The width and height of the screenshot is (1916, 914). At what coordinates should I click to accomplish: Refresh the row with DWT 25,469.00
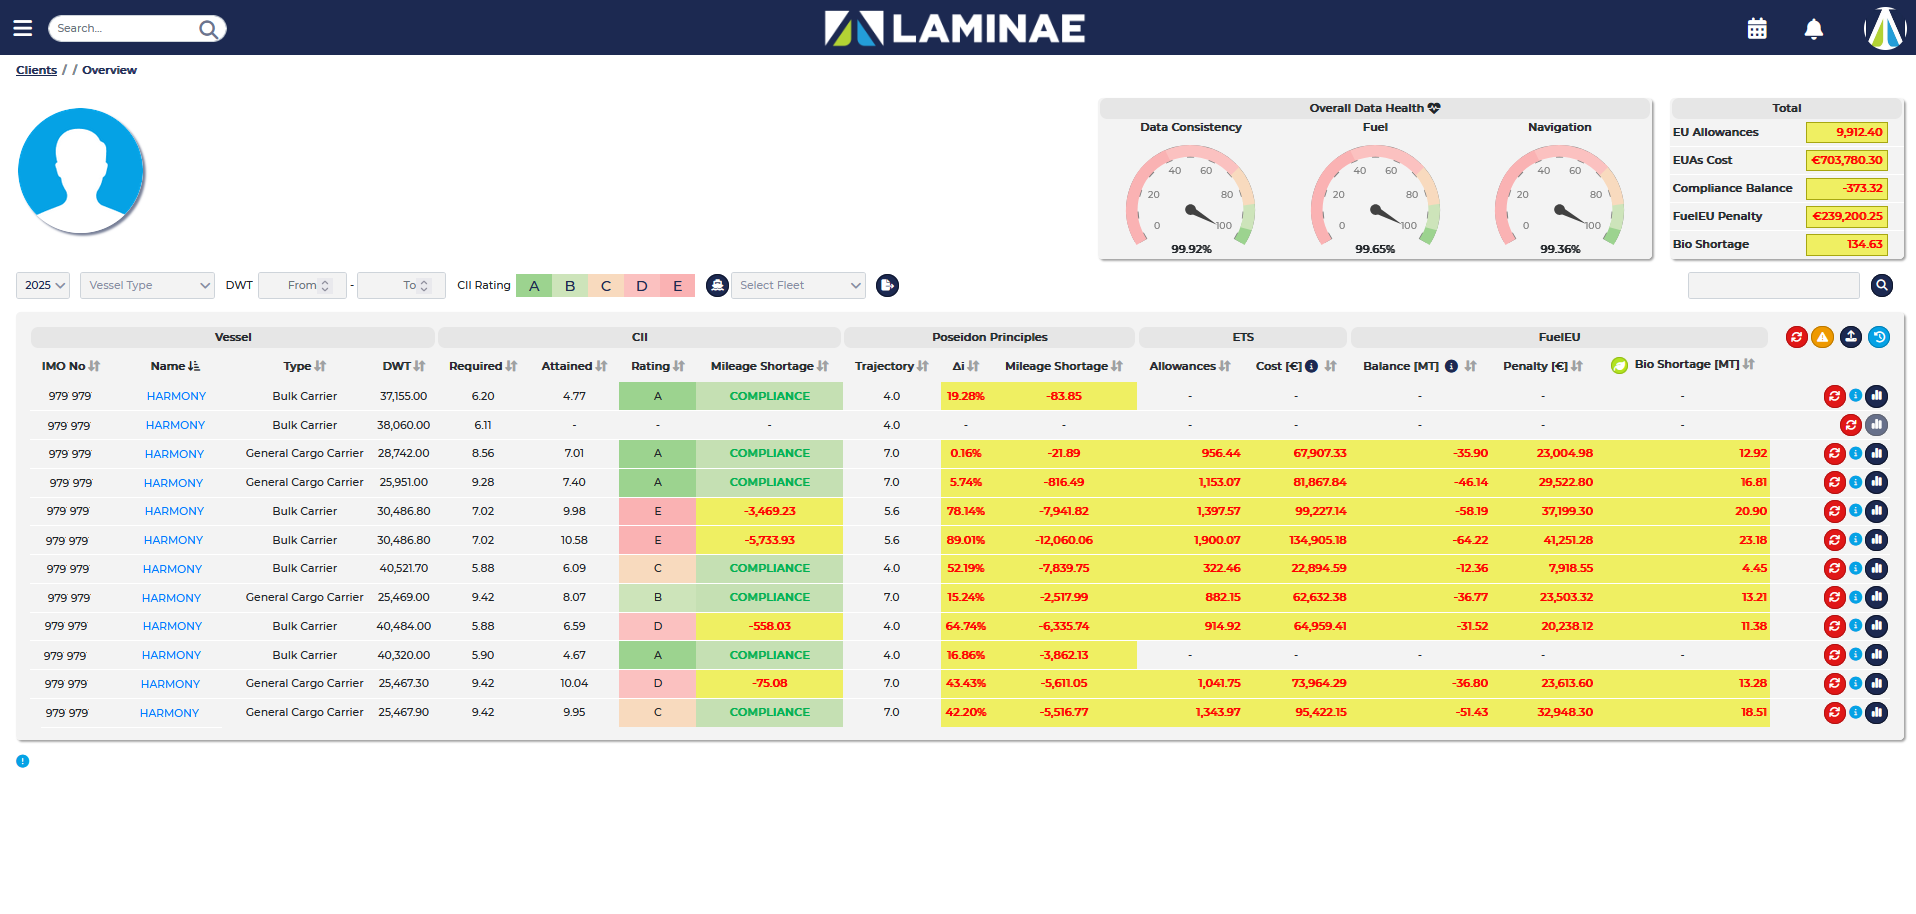tap(1834, 597)
